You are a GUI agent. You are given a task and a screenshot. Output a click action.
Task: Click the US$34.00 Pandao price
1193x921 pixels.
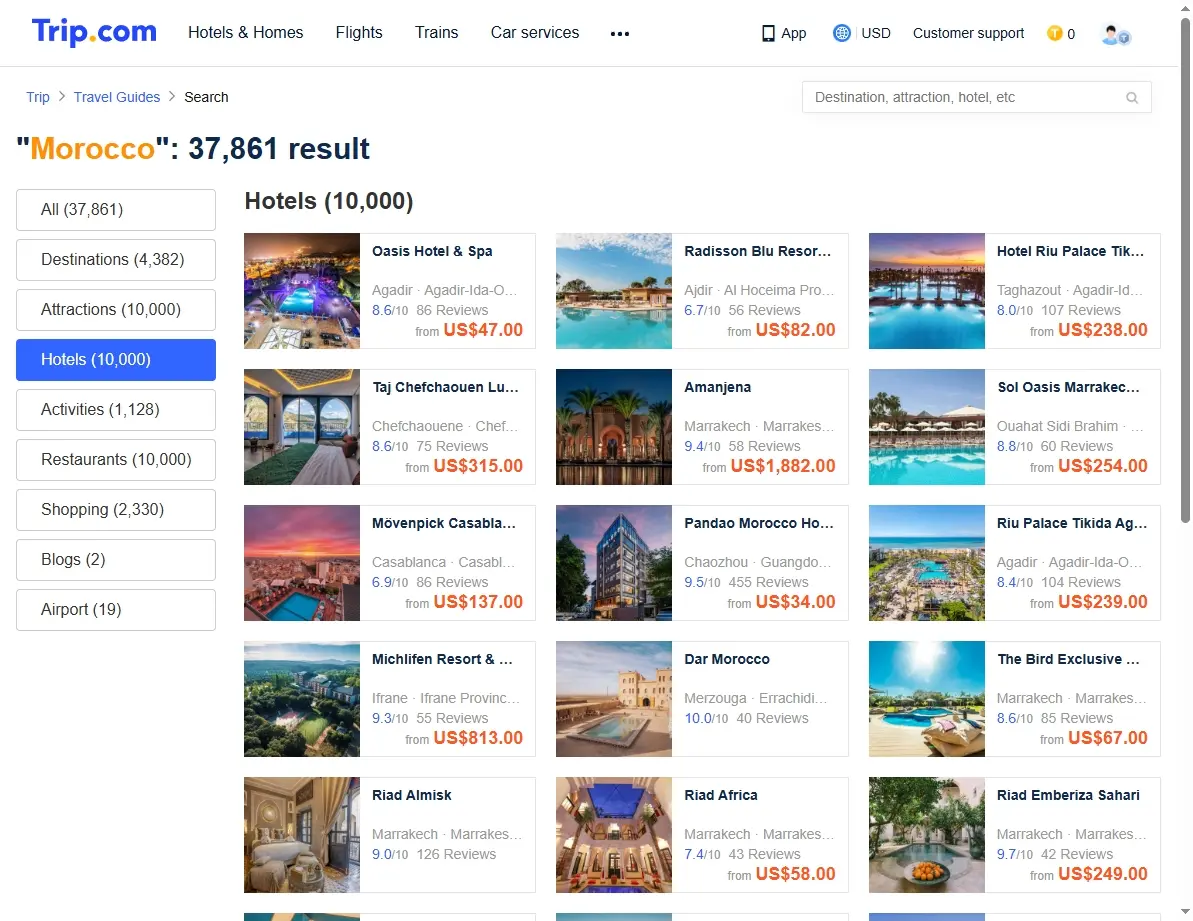(796, 602)
